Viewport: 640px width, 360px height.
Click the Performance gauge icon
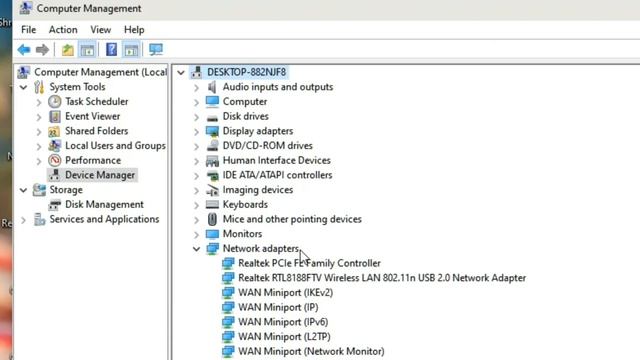point(55,160)
